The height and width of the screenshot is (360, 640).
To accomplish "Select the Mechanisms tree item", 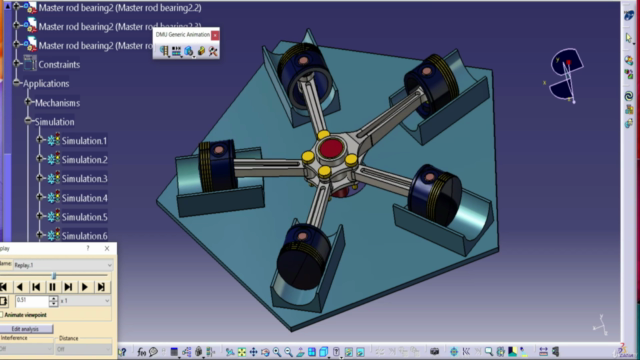I will 57,103.
